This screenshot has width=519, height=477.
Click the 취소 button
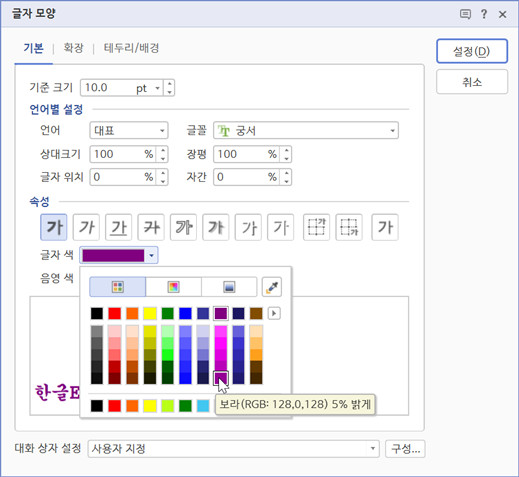(472, 82)
